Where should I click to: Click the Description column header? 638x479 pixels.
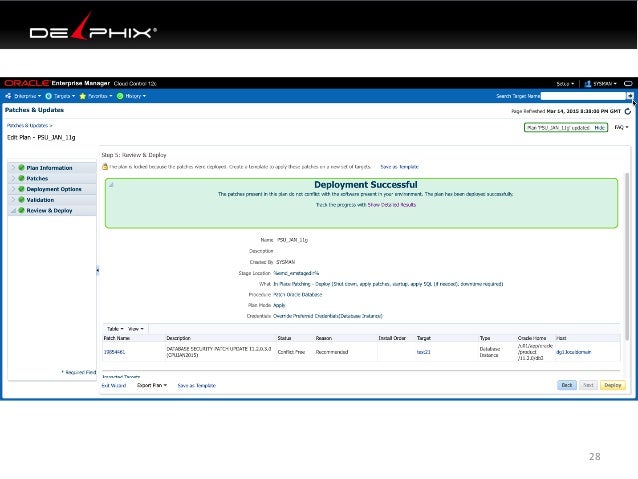(x=178, y=338)
